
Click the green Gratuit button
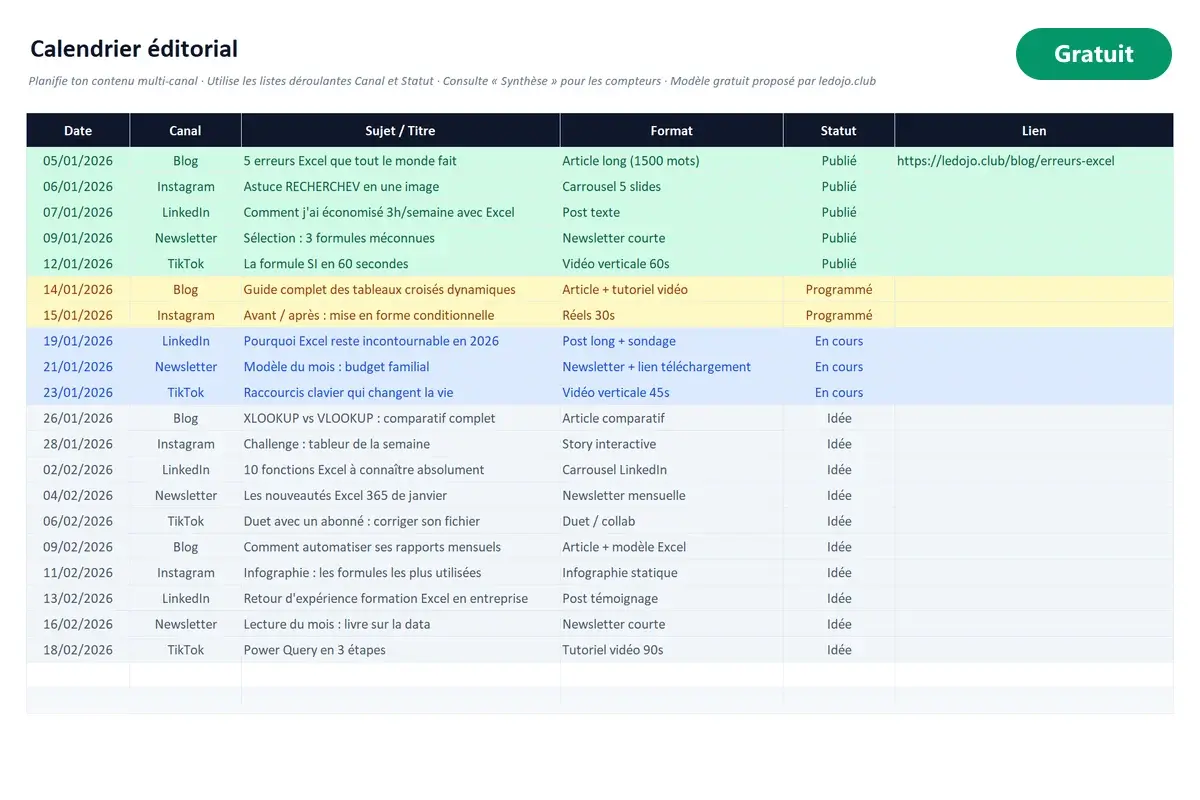[x=1093, y=54]
